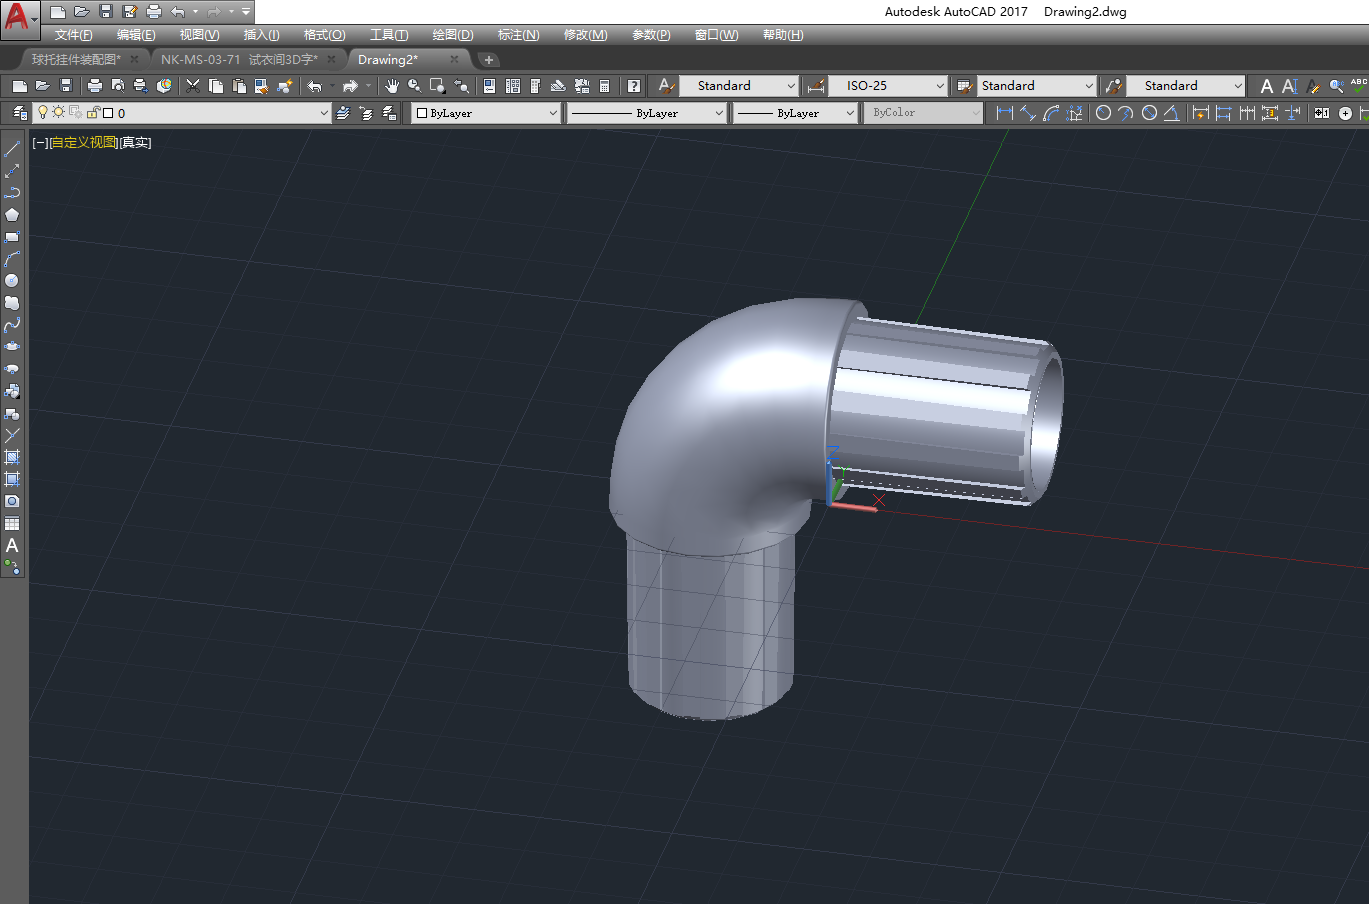1369x904 pixels.
Task: Toggle the viewport [-] controls
Action: click(40, 143)
